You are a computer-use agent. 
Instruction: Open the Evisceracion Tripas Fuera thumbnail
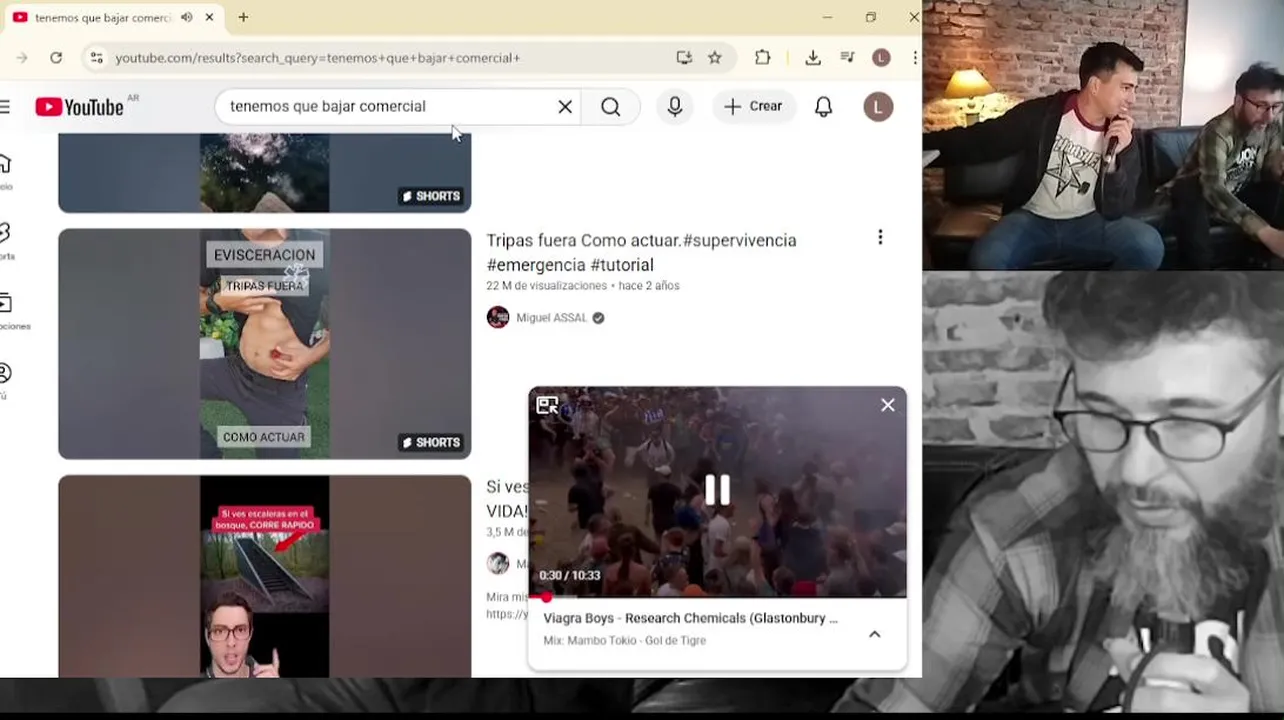pyautogui.click(x=264, y=344)
